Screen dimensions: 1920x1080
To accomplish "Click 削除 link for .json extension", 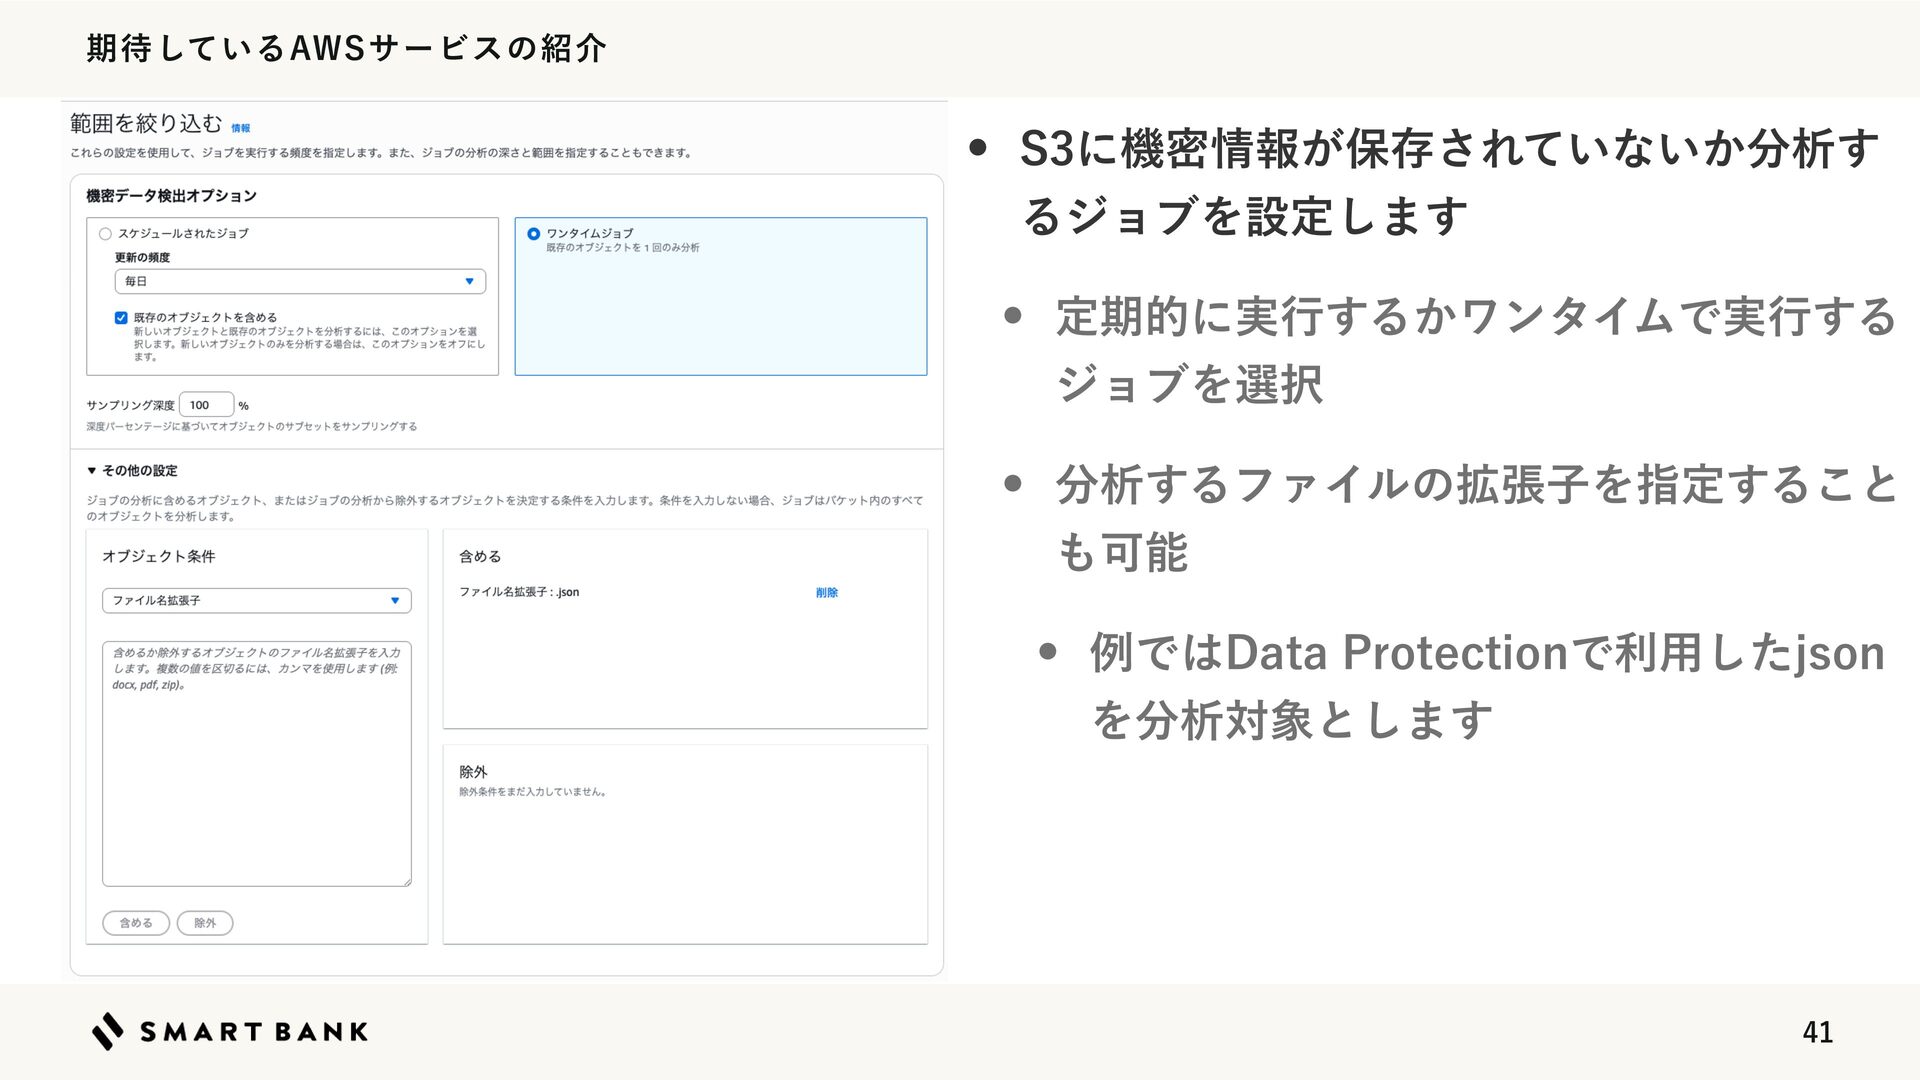I will point(826,593).
